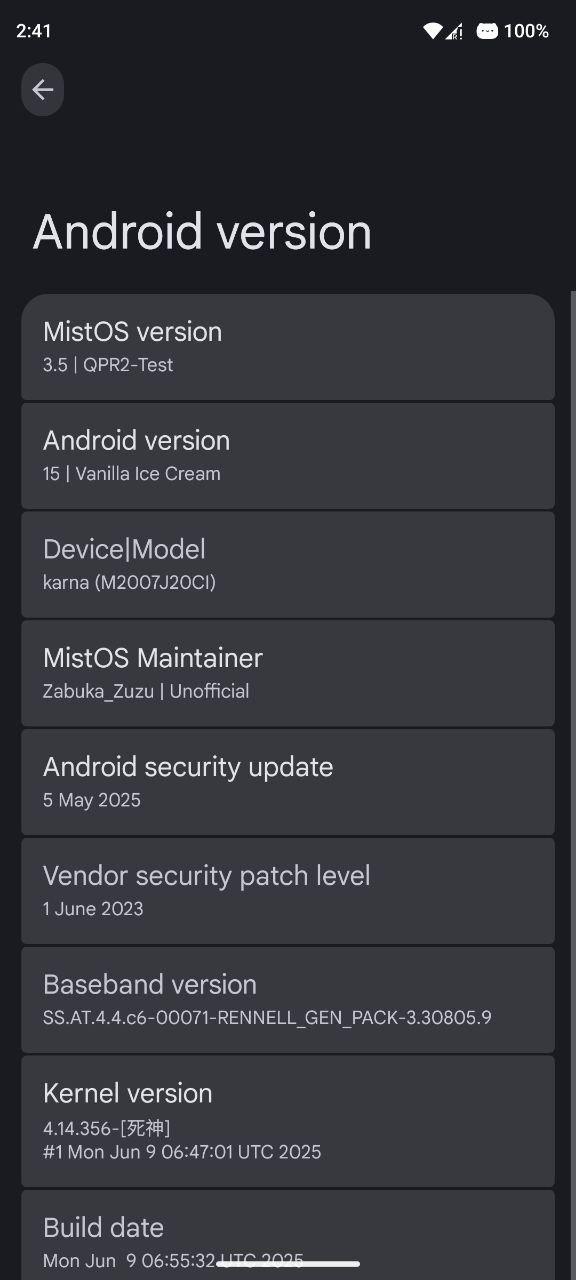This screenshot has height=1280, width=576.
Task: Select the Device|Model karna row
Action: coord(288,565)
